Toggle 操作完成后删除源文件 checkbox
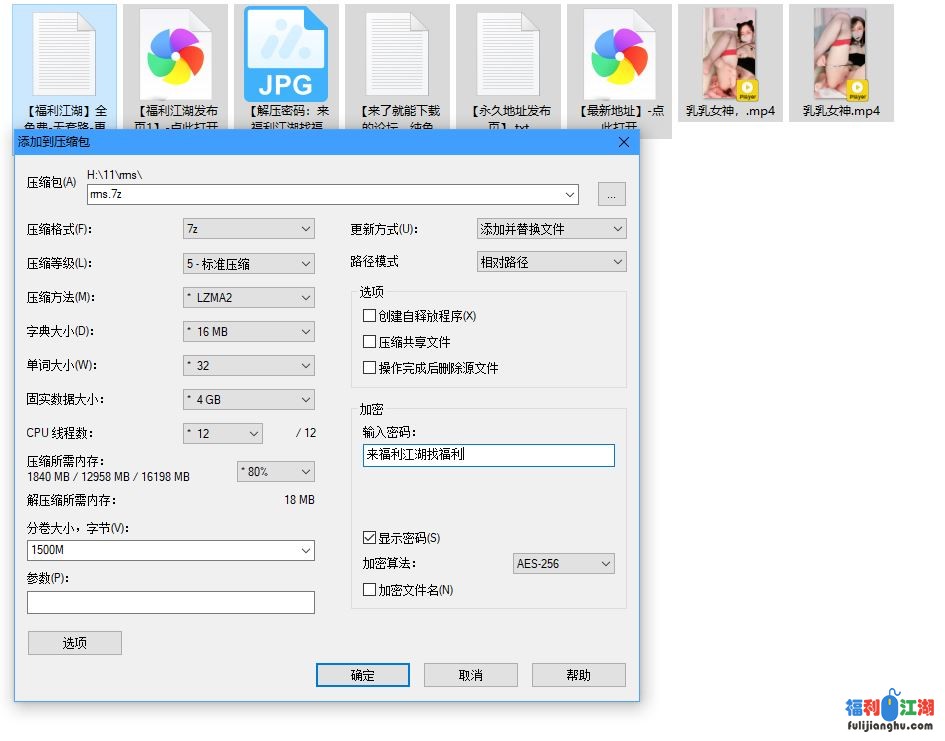 [x=370, y=368]
